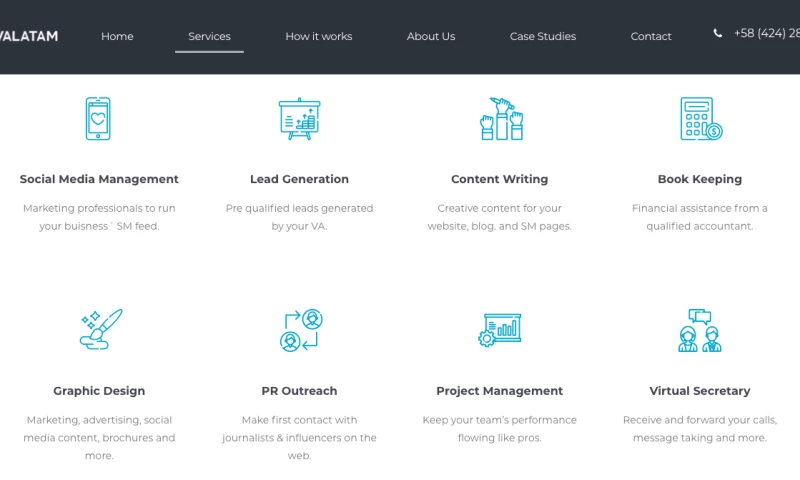Click the Virtual Secretary heading

click(x=699, y=391)
